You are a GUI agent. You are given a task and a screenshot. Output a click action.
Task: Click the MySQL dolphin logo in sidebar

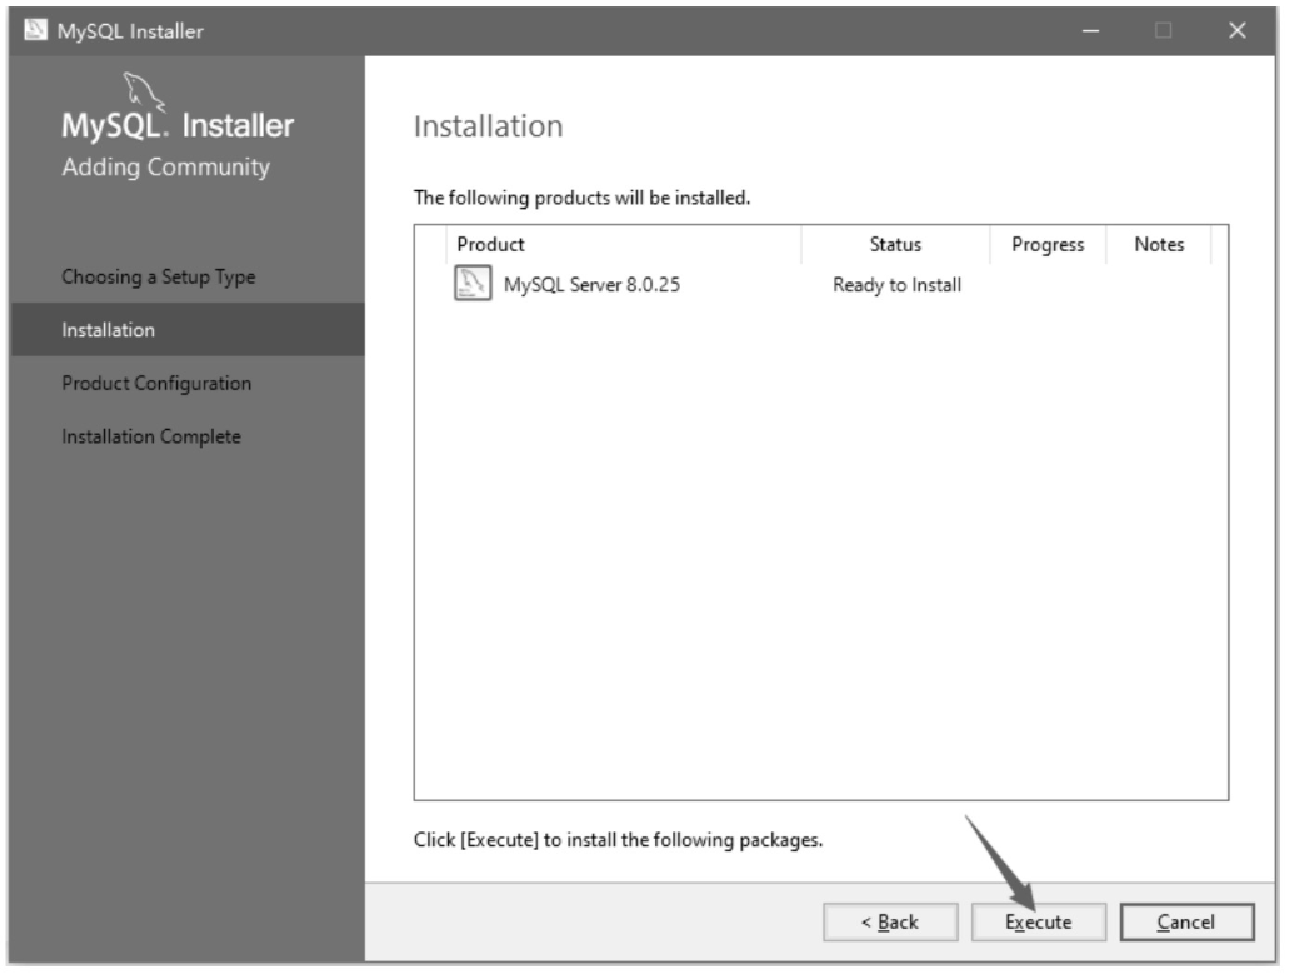(x=143, y=90)
